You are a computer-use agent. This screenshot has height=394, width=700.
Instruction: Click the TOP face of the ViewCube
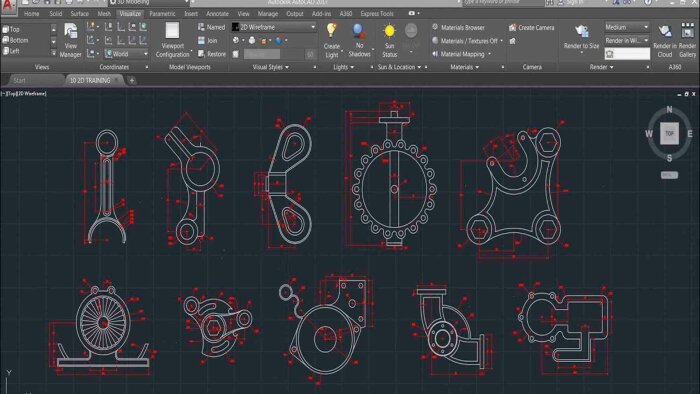tap(669, 133)
